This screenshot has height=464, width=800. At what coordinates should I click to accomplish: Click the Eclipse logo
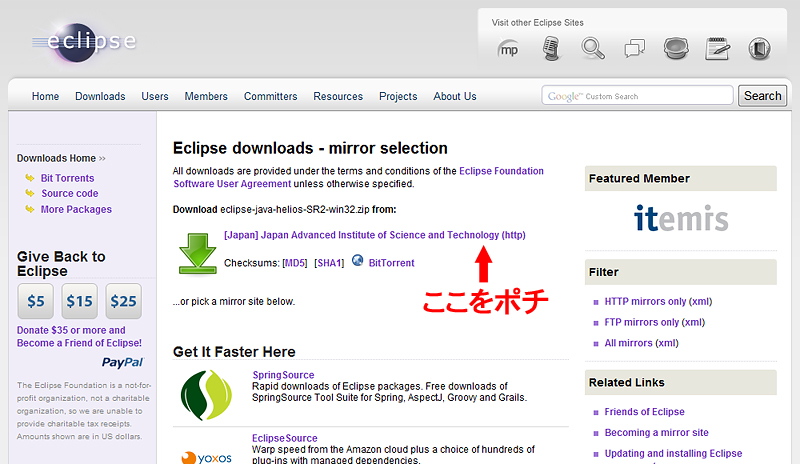[x=84, y=42]
